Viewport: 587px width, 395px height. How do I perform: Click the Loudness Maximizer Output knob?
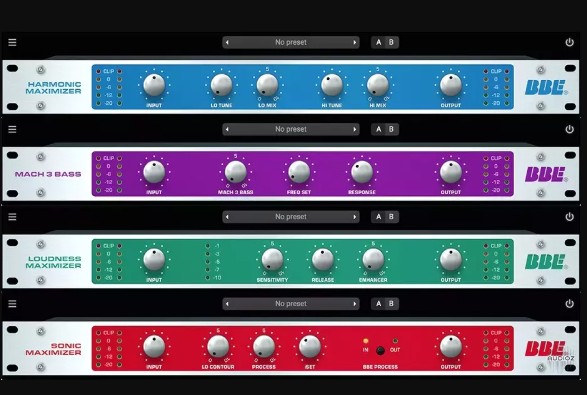451,259
